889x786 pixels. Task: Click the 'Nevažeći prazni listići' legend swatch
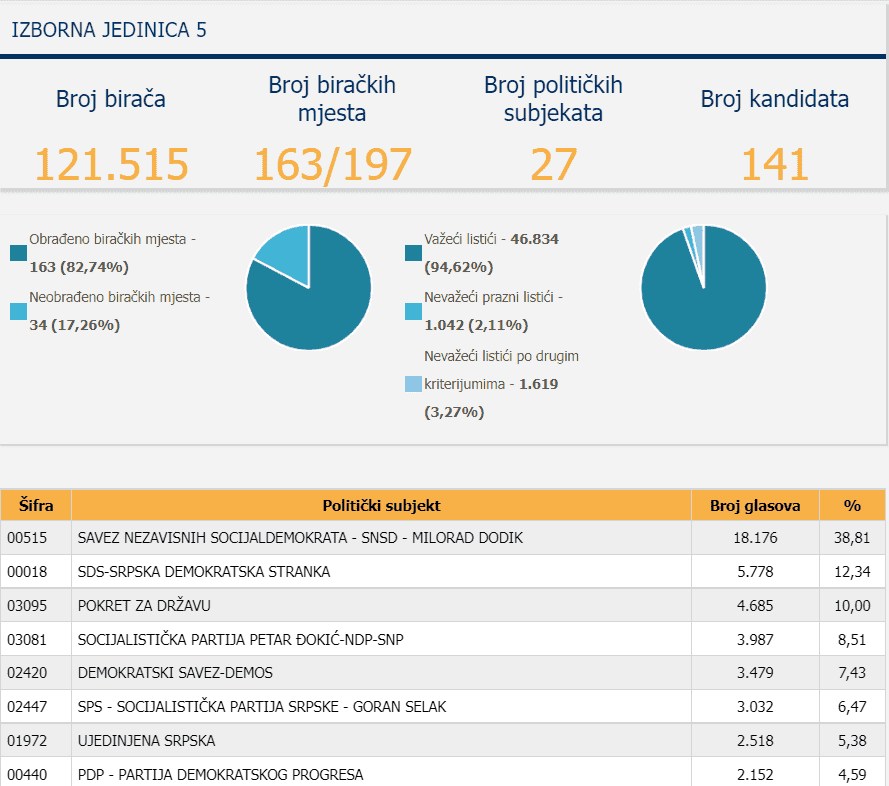point(414,311)
